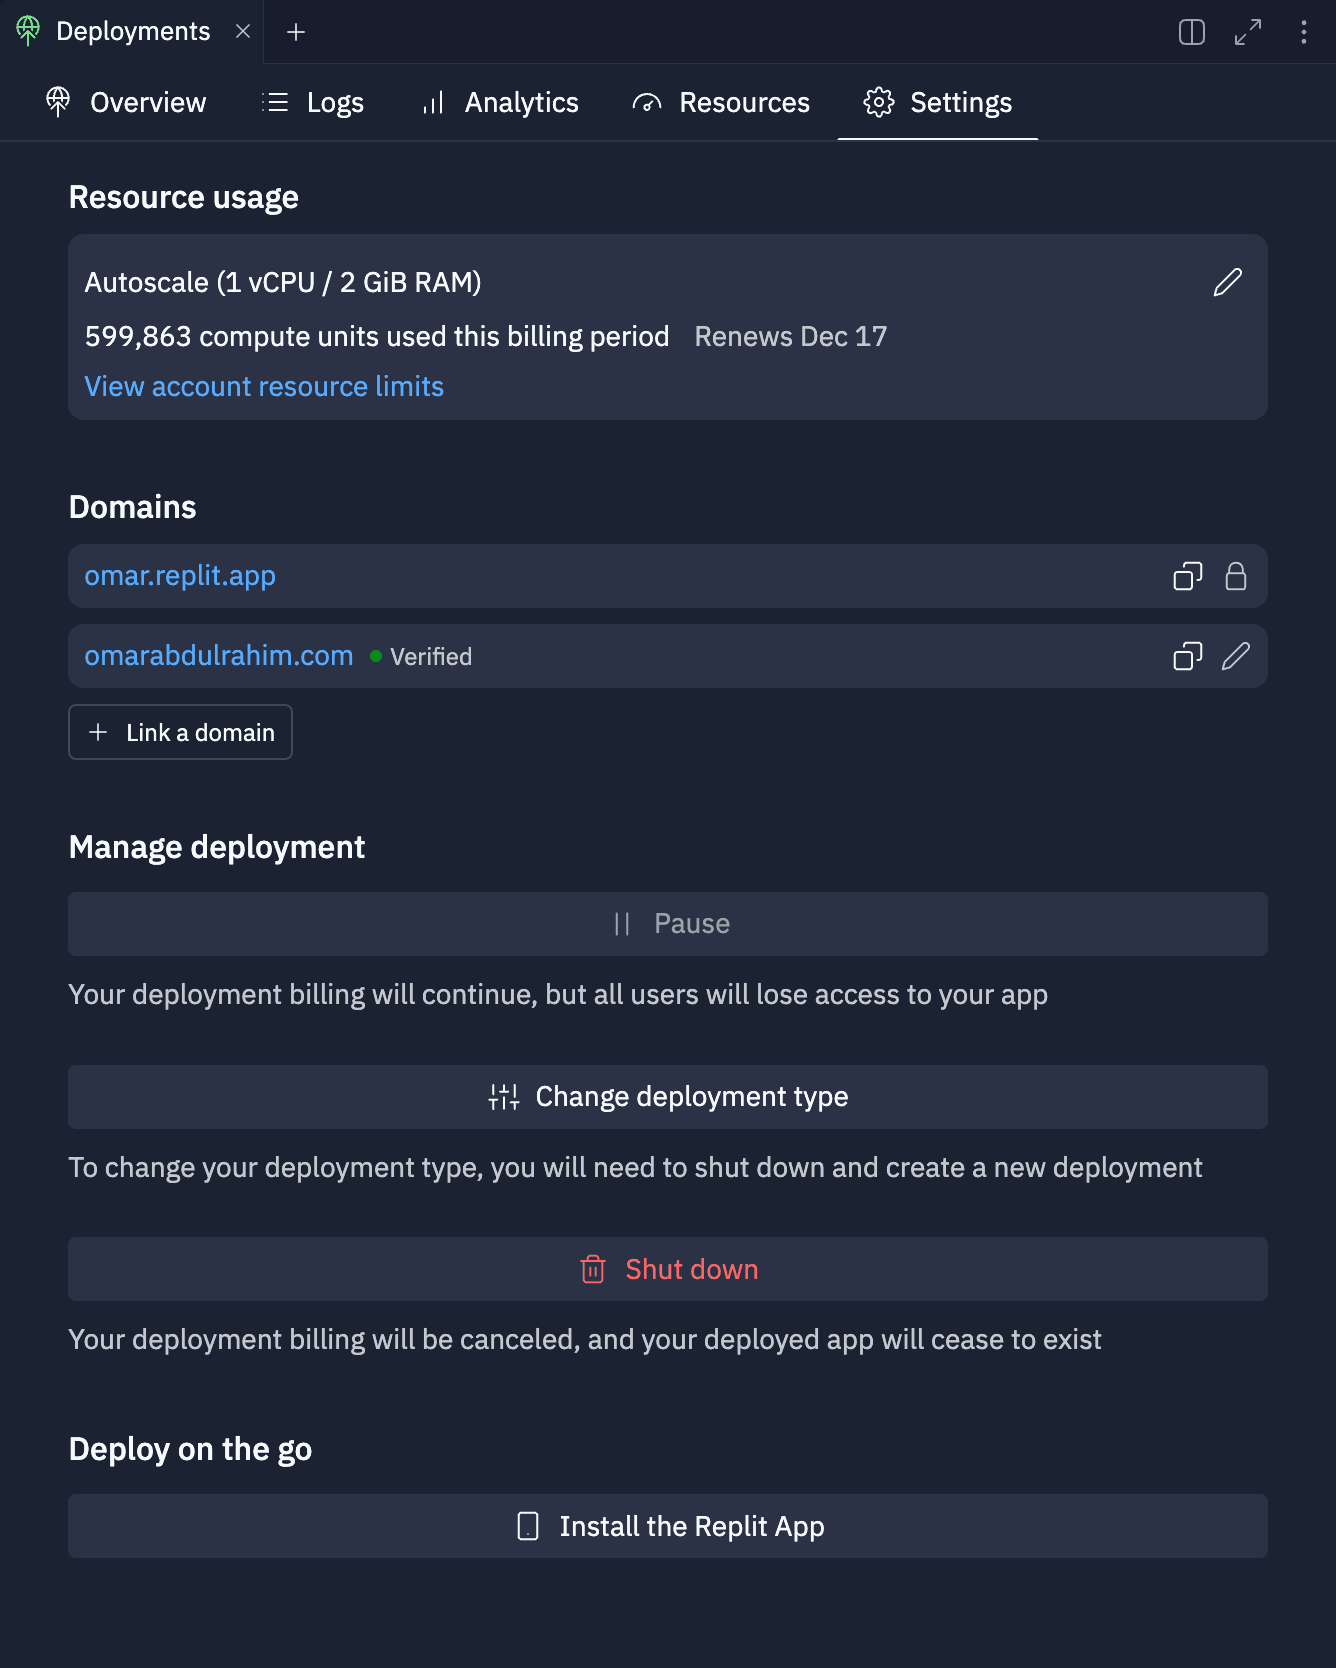Shut down the deployment
This screenshot has width=1336, height=1668.
tap(668, 1269)
